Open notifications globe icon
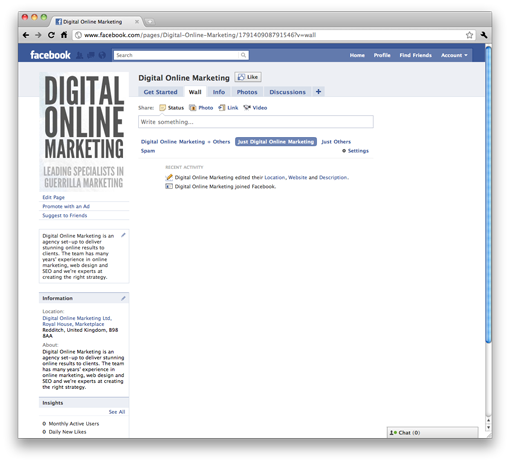The image size is (510, 463). pyautogui.click(x=102, y=55)
